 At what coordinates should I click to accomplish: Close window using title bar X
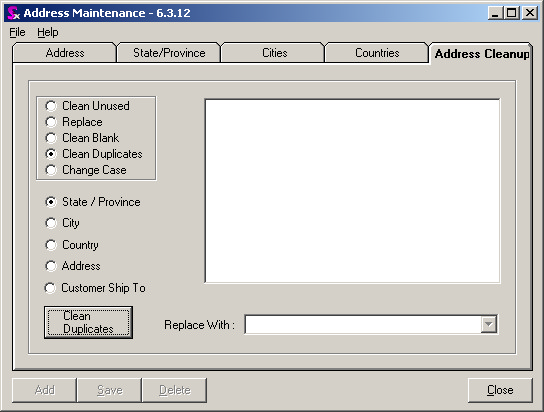coord(530,13)
